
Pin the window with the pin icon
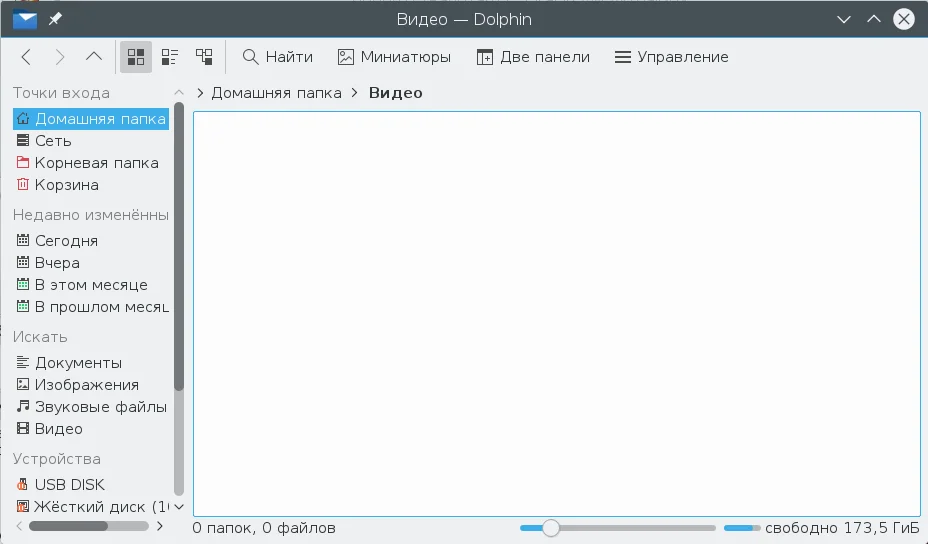pyautogui.click(x=55, y=19)
